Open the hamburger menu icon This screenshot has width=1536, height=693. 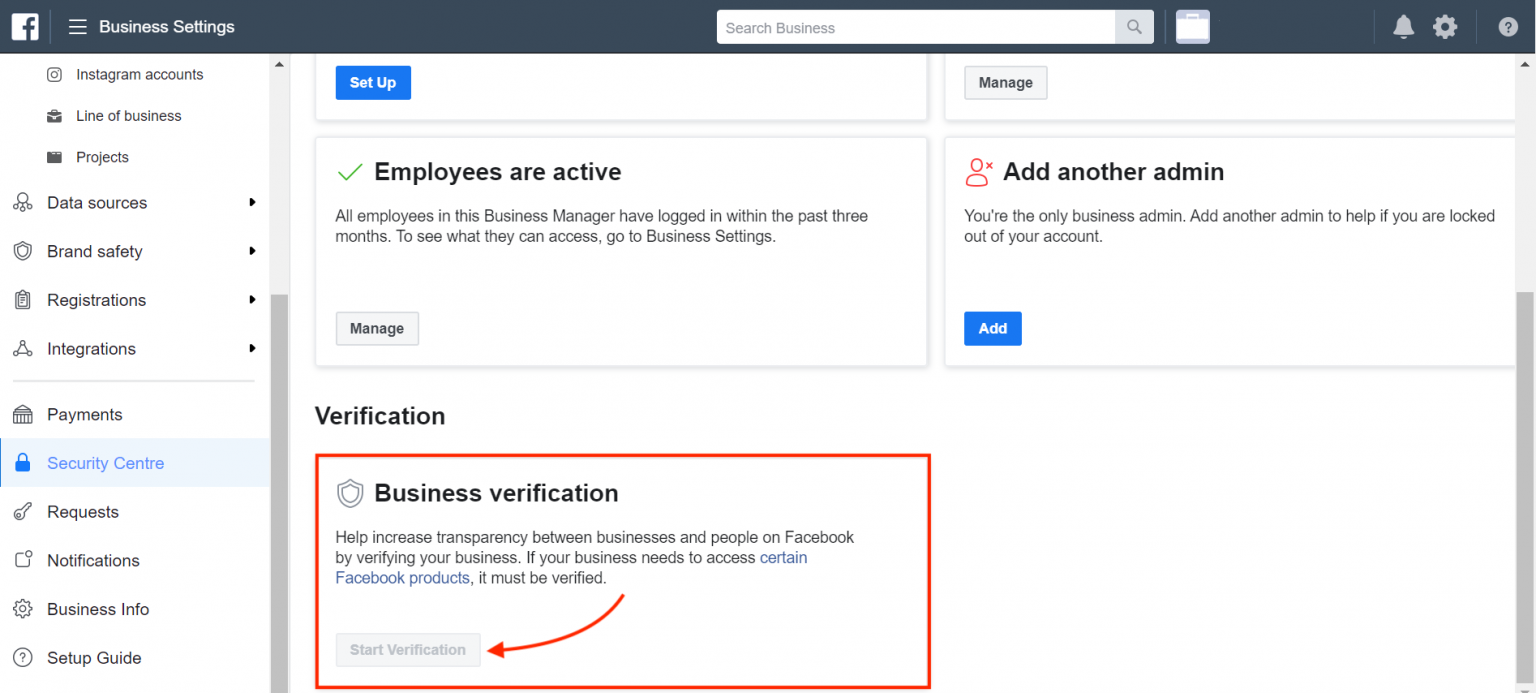pyautogui.click(x=77, y=27)
